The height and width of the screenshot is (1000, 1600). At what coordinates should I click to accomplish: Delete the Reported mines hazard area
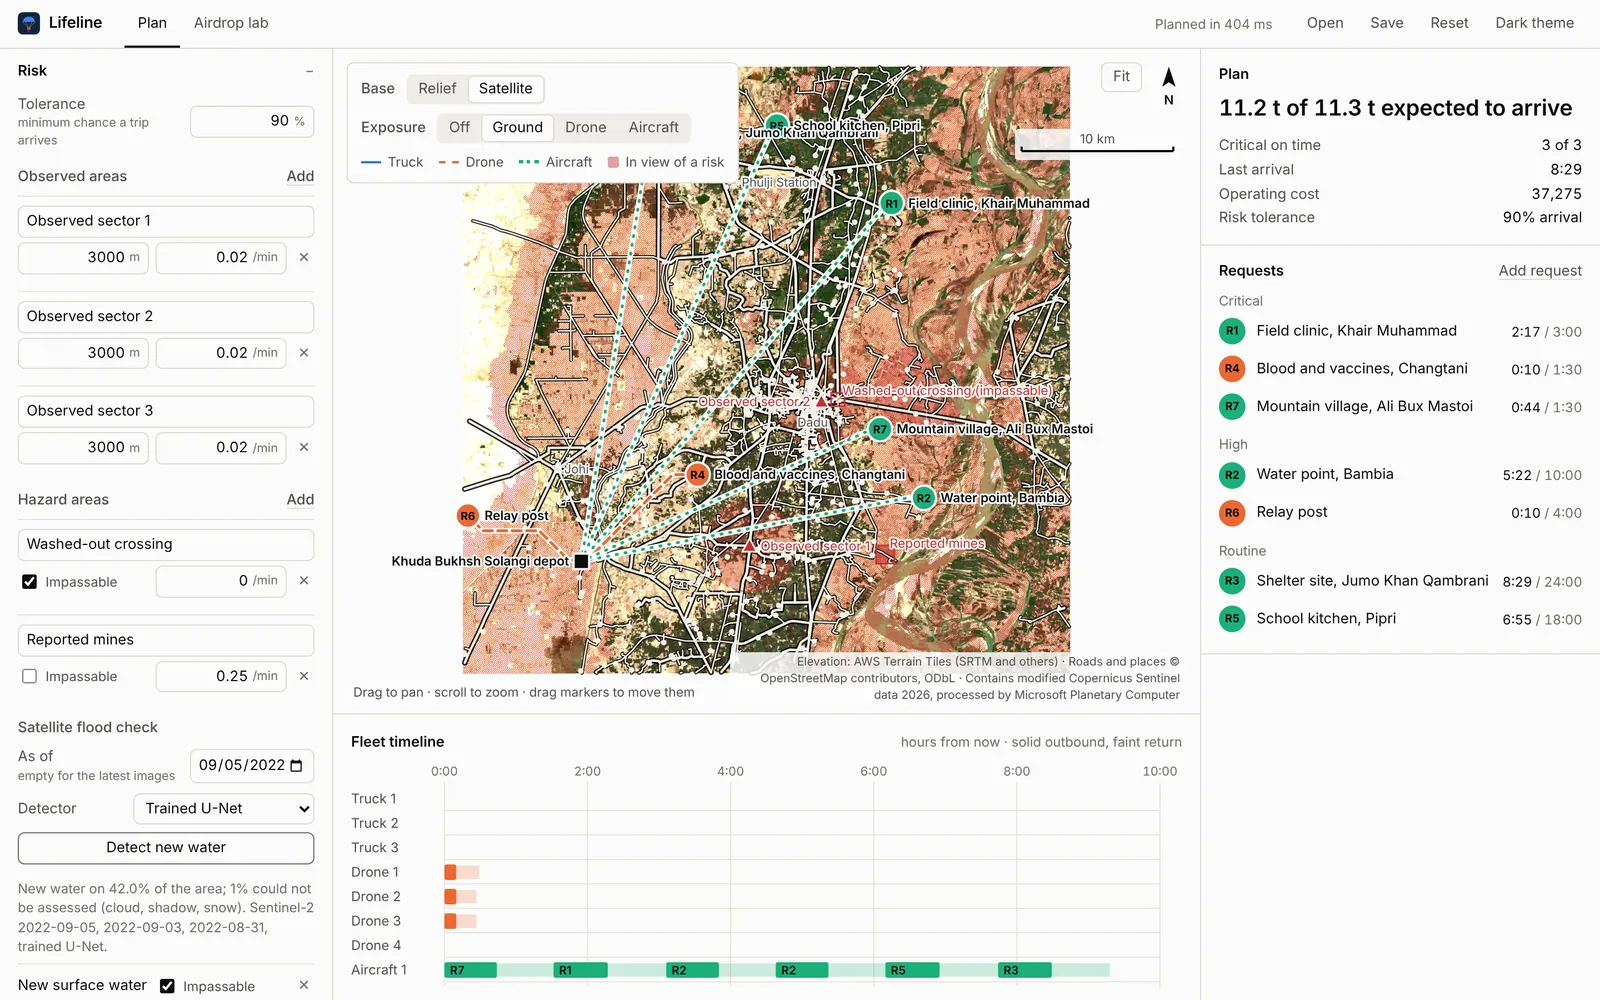point(304,676)
